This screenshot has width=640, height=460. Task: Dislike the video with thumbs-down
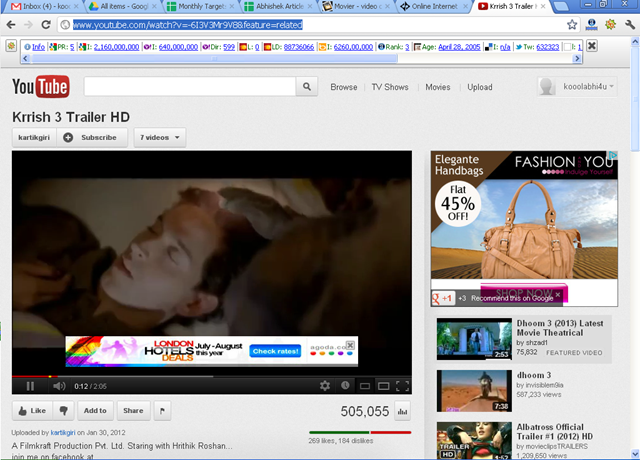(64, 411)
